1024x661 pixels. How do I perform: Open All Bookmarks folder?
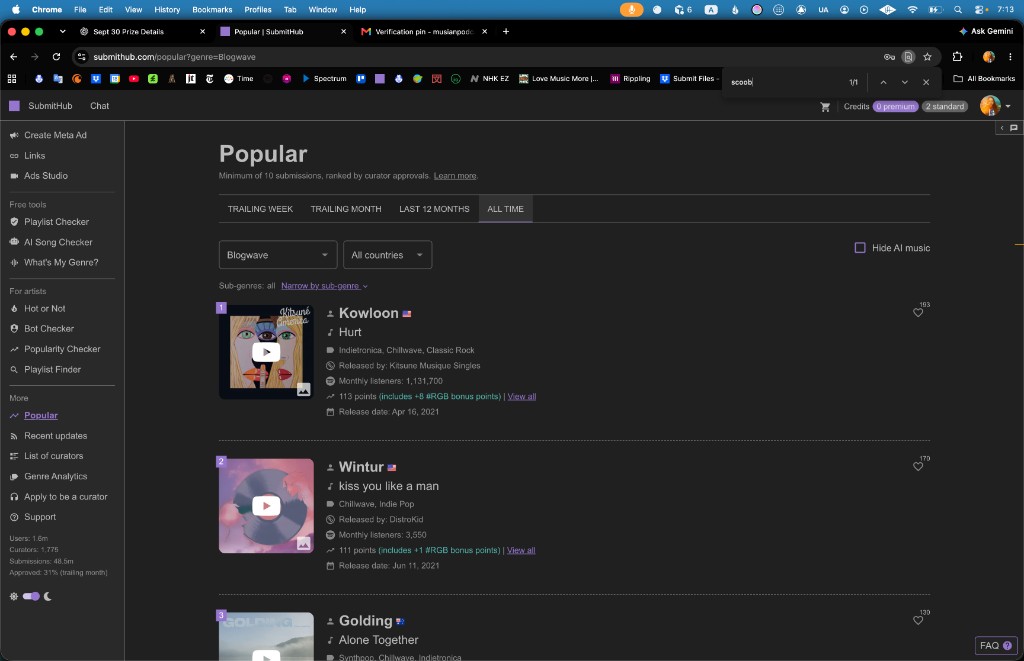tap(984, 78)
